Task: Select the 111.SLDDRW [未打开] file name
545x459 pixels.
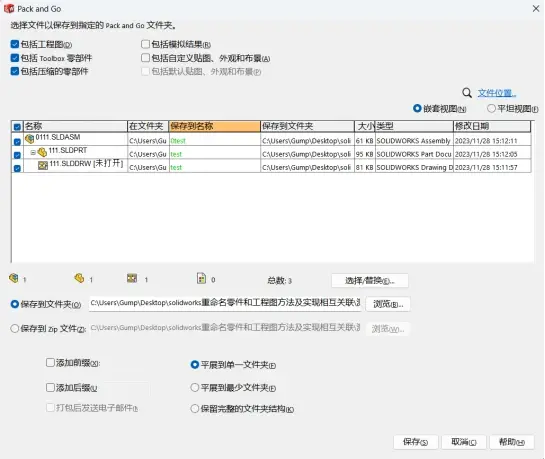Action: point(86,163)
